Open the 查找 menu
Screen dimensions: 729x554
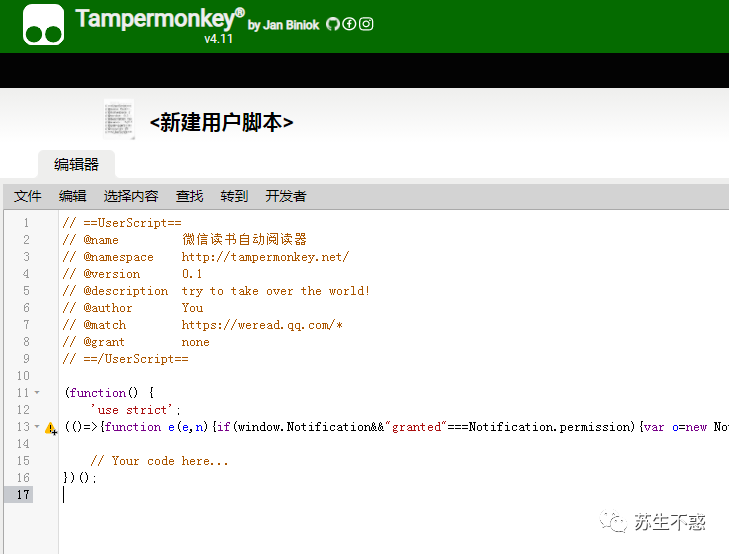coord(189,196)
